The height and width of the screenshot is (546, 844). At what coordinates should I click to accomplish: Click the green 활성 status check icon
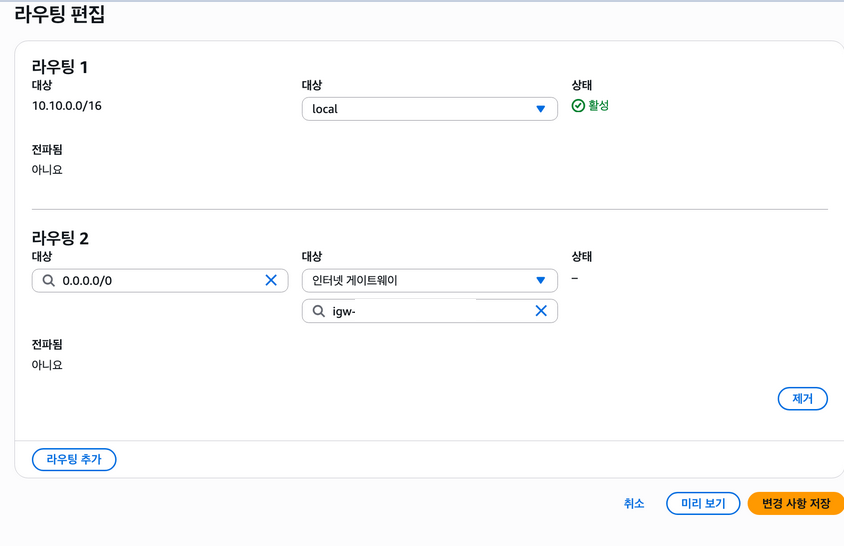pyautogui.click(x=578, y=106)
